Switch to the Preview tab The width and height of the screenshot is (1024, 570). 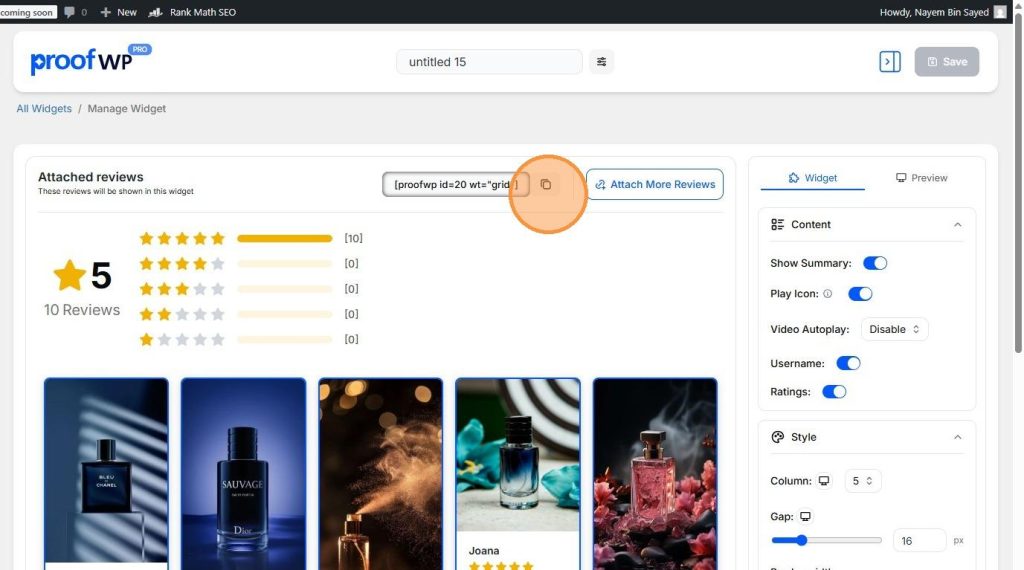click(x=921, y=178)
